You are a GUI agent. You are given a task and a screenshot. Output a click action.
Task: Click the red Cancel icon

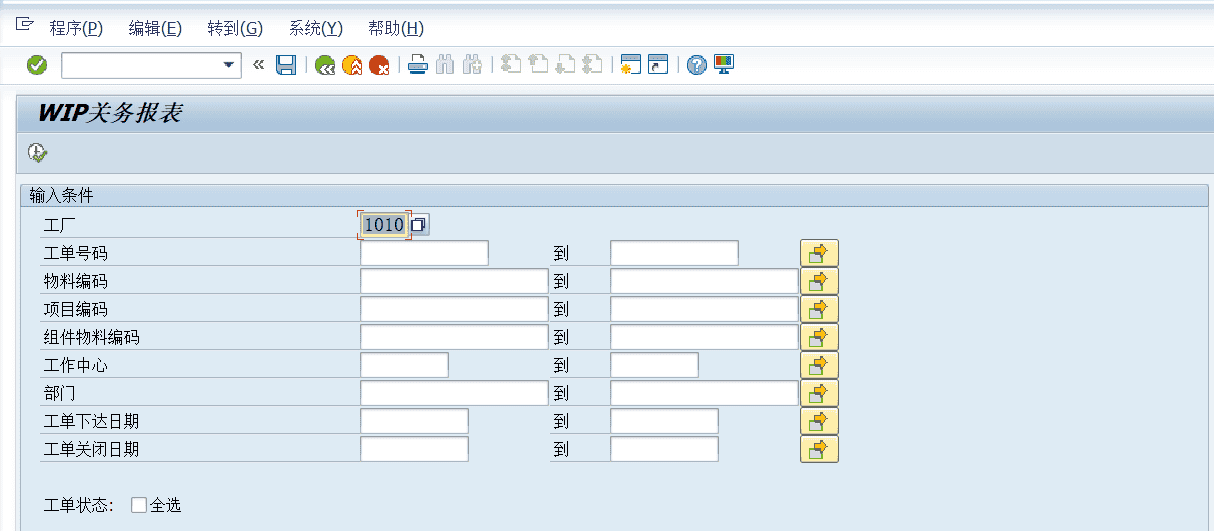(379, 65)
